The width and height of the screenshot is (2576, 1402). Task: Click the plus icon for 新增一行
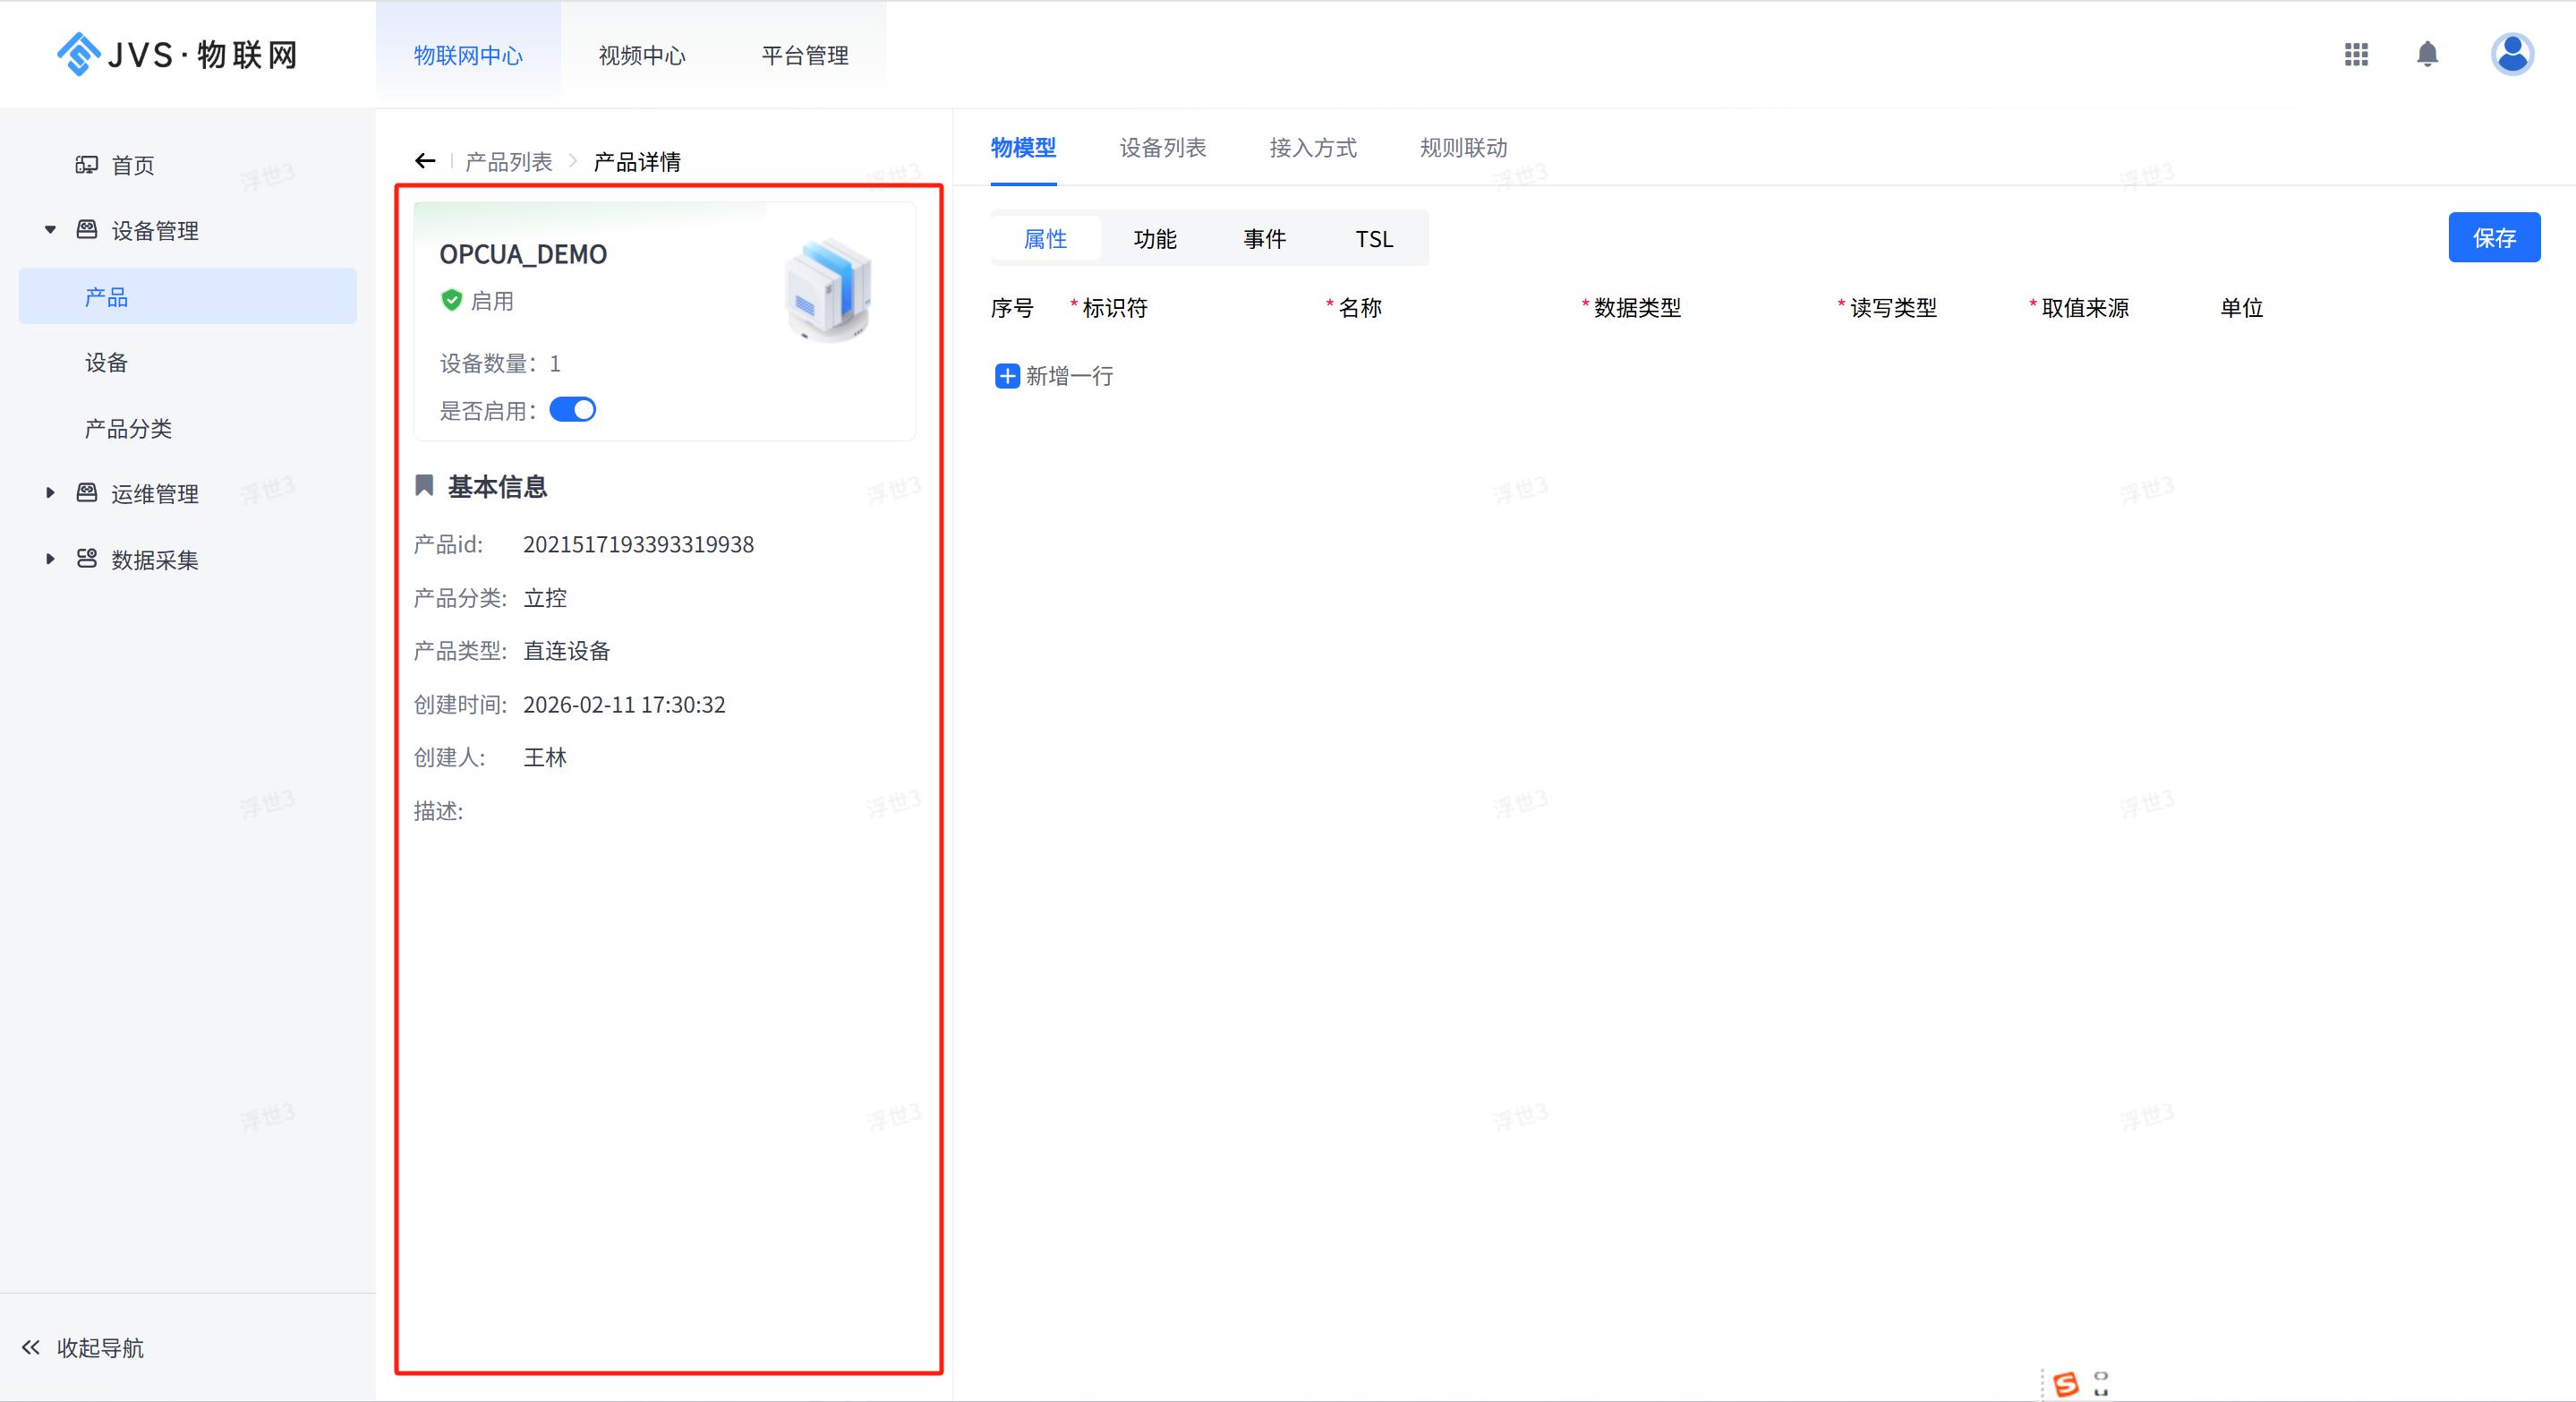pos(1007,376)
